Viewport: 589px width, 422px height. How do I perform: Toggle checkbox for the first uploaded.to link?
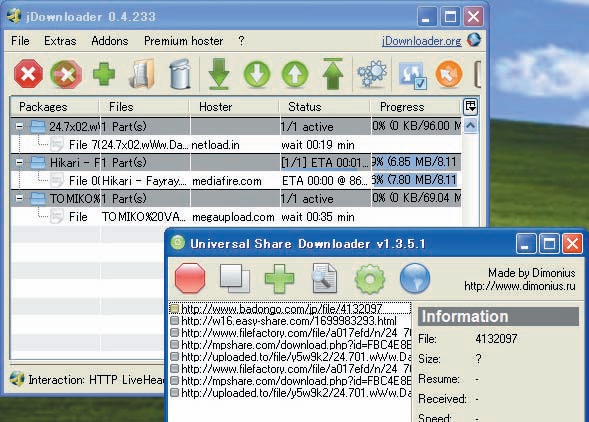pyautogui.click(x=174, y=357)
